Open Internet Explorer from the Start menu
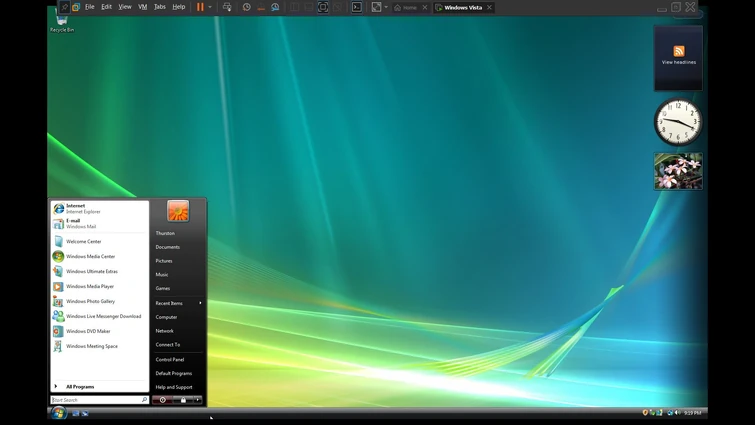Viewport: 755px width, 425px height. [84, 208]
